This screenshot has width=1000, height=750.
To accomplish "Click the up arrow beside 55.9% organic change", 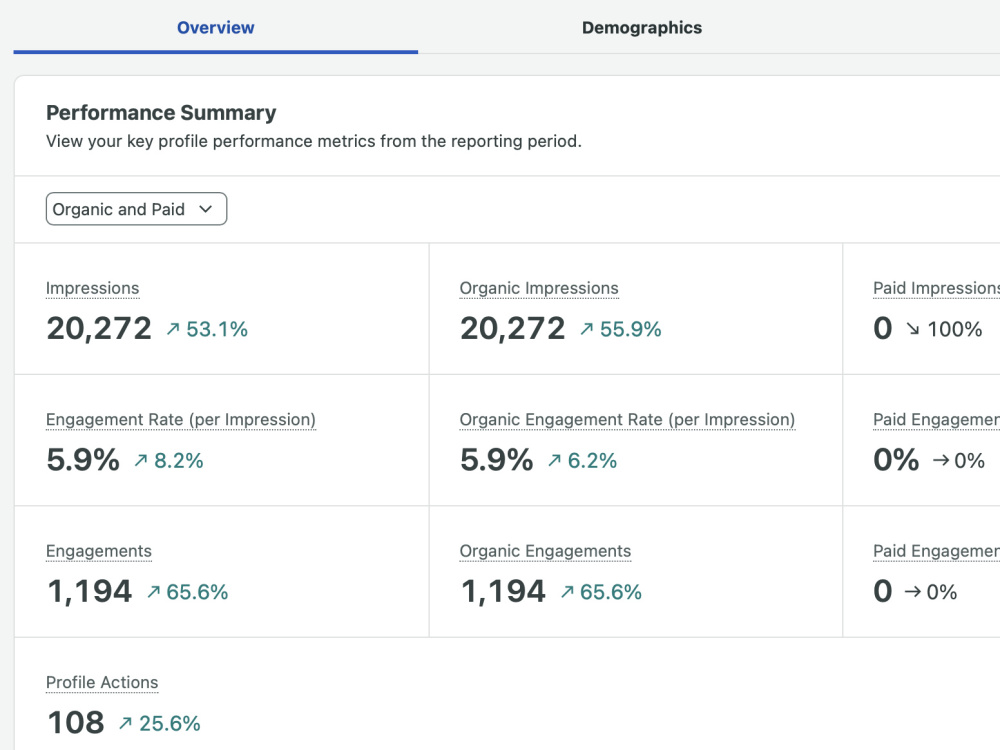I will pos(587,329).
